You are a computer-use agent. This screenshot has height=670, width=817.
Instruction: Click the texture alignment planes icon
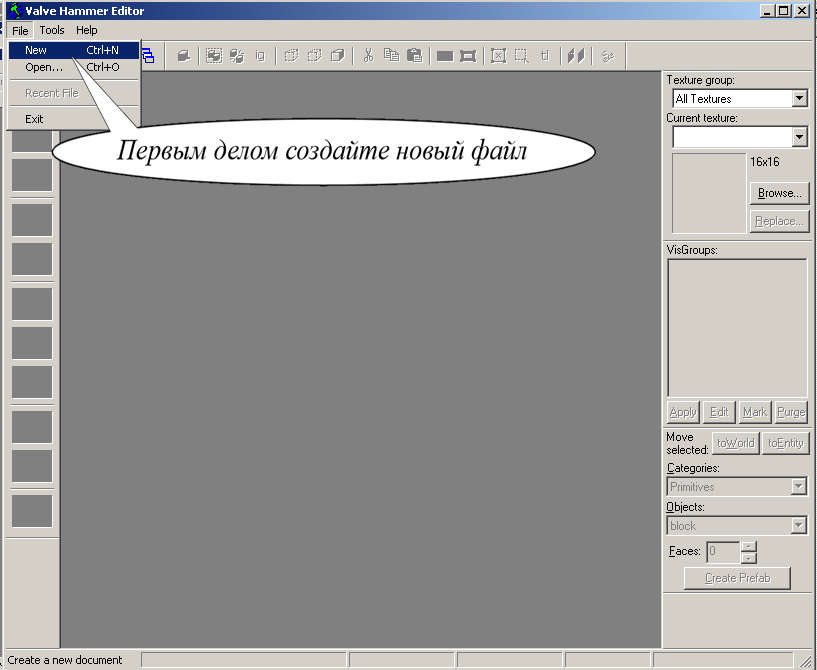[x=576, y=56]
